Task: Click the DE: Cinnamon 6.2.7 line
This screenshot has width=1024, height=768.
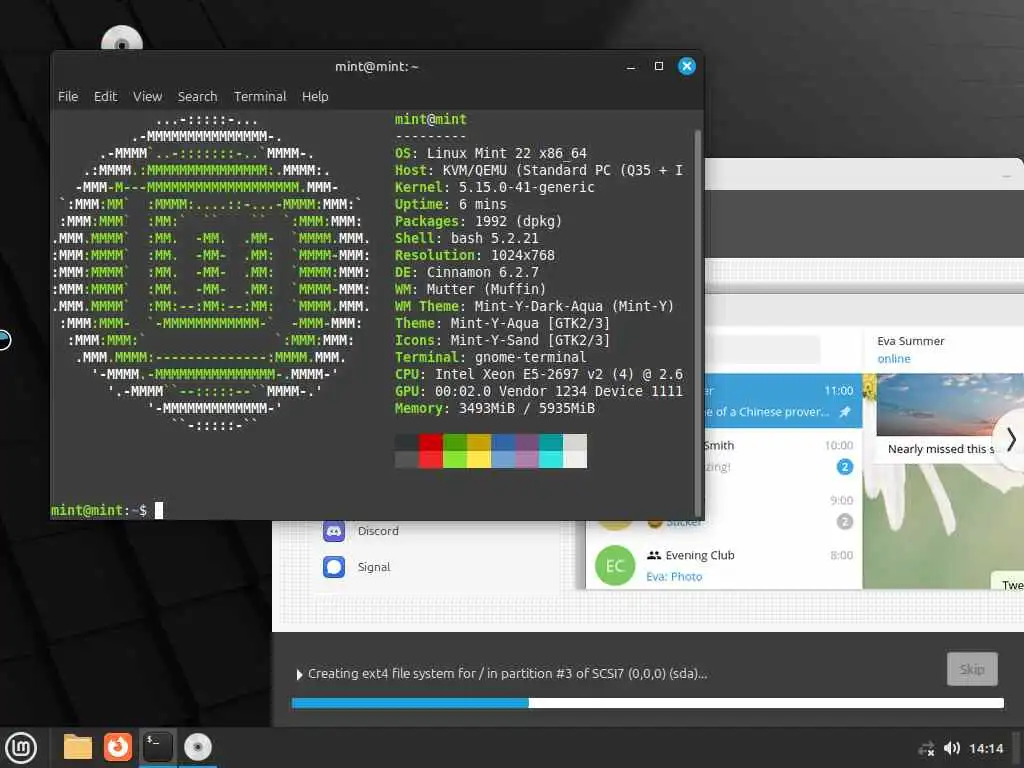Action: (466, 272)
